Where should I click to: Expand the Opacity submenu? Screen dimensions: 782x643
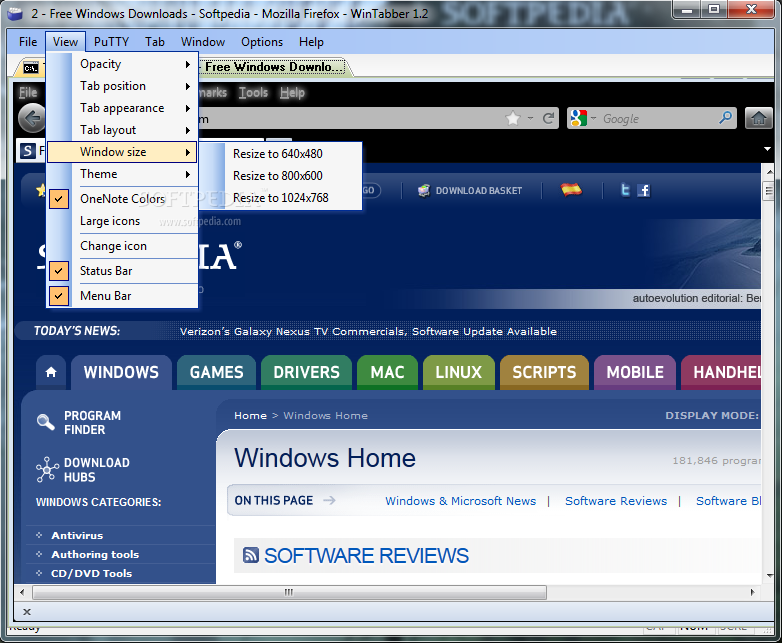[x=122, y=64]
